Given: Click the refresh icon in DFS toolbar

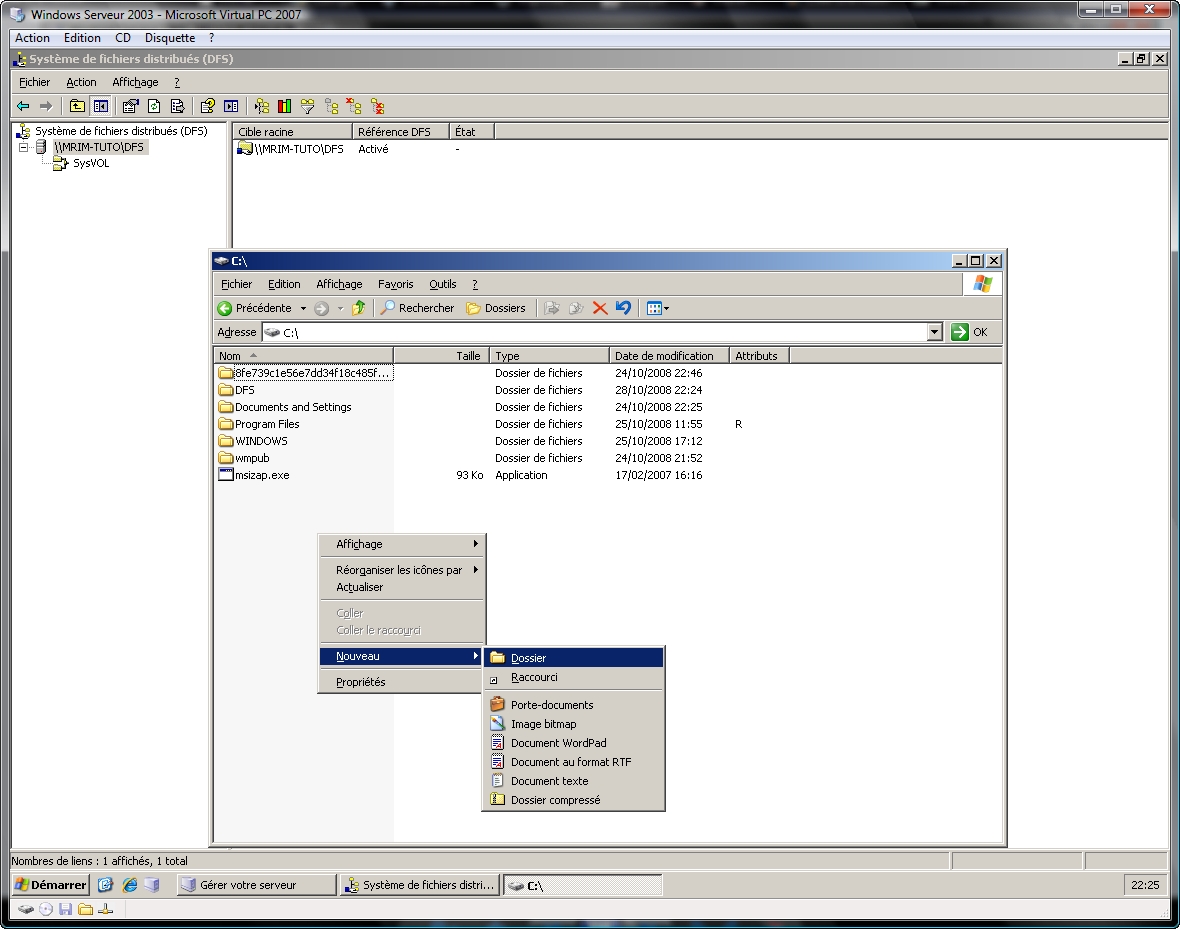Looking at the screenshot, I should [154, 106].
